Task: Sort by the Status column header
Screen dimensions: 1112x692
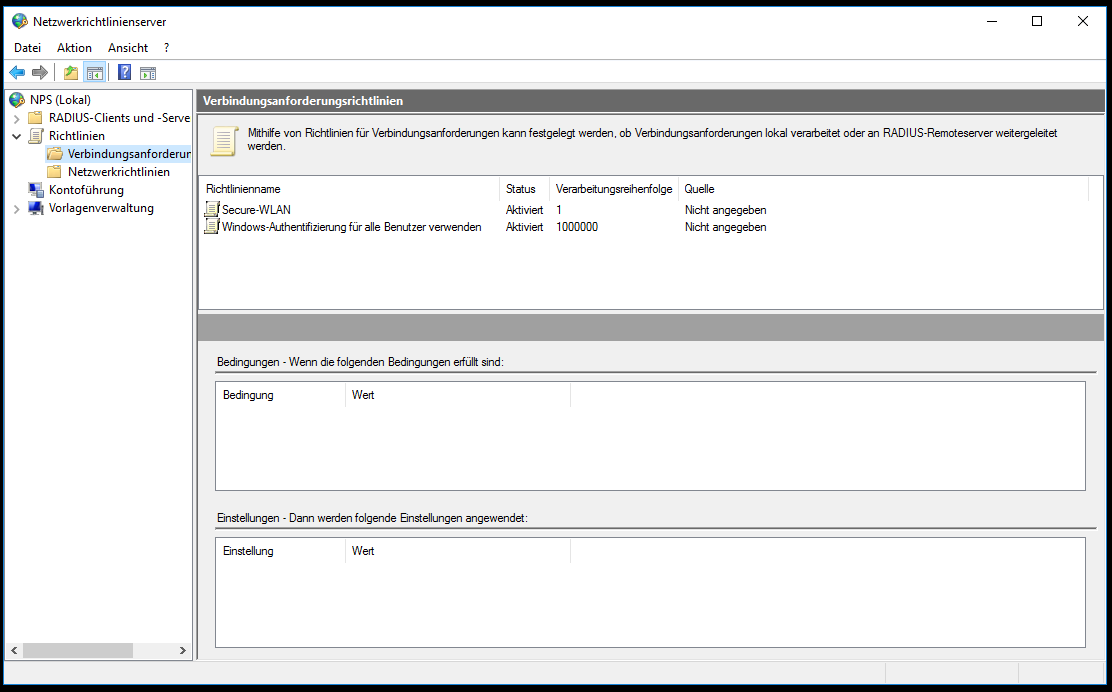Action: [x=525, y=189]
